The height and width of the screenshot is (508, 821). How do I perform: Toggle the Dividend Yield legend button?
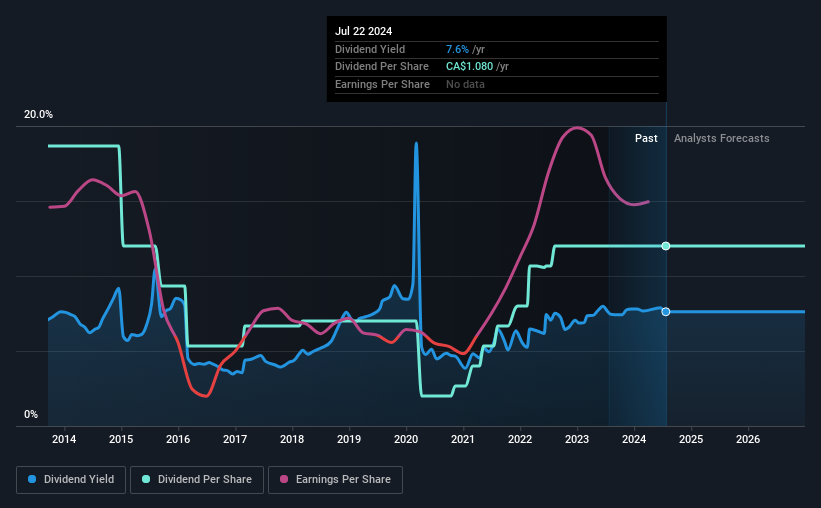tap(71, 480)
